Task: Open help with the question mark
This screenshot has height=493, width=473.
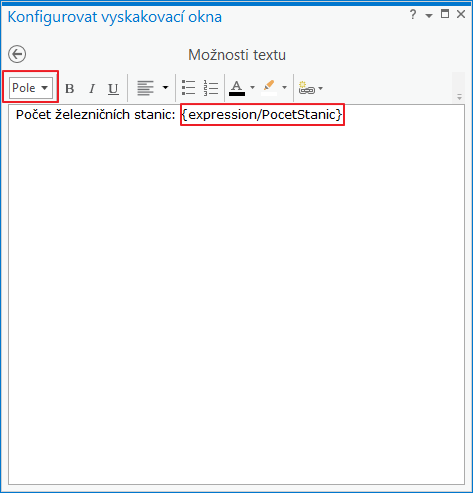Action: click(413, 15)
